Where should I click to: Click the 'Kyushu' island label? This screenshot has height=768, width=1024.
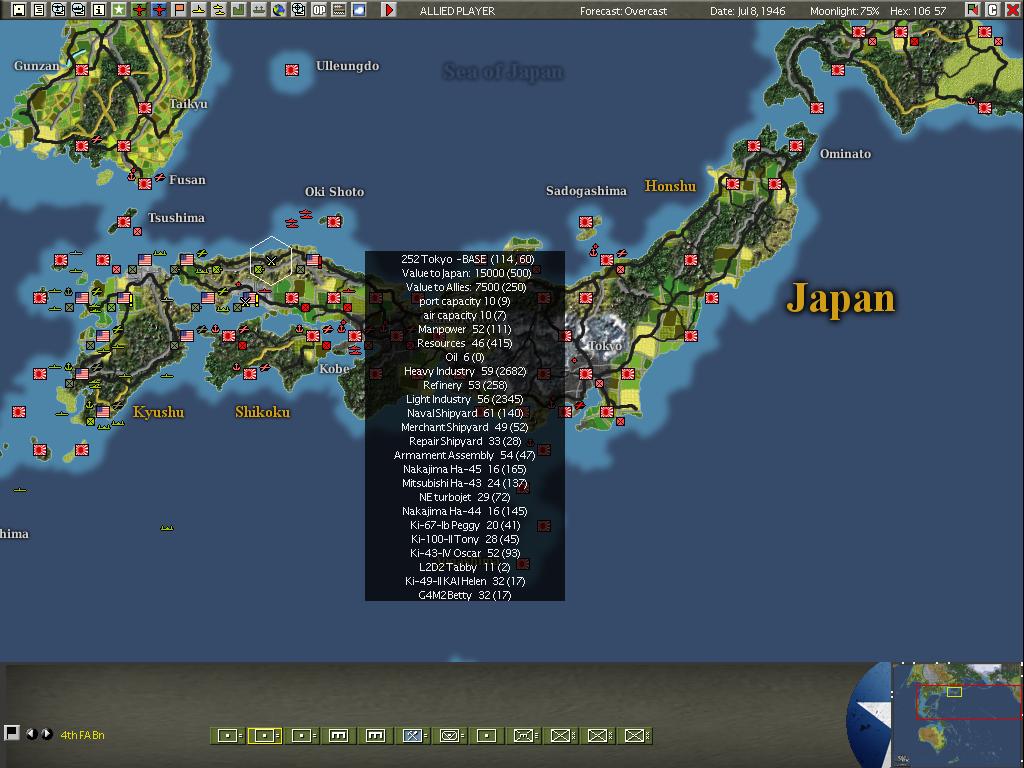[x=158, y=412]
